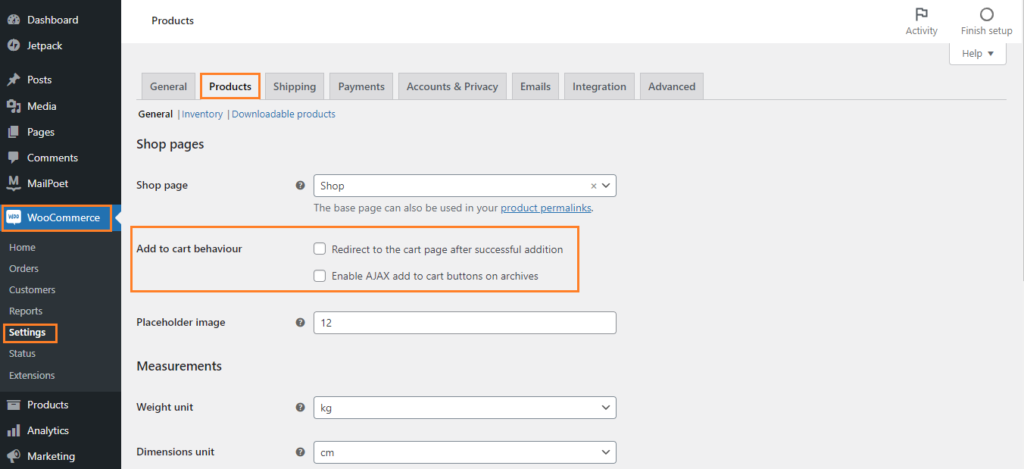Click the Dashboard gauge icon
Image resolution: width=1024 pixels, height=469 pixels.
[14, 20]
